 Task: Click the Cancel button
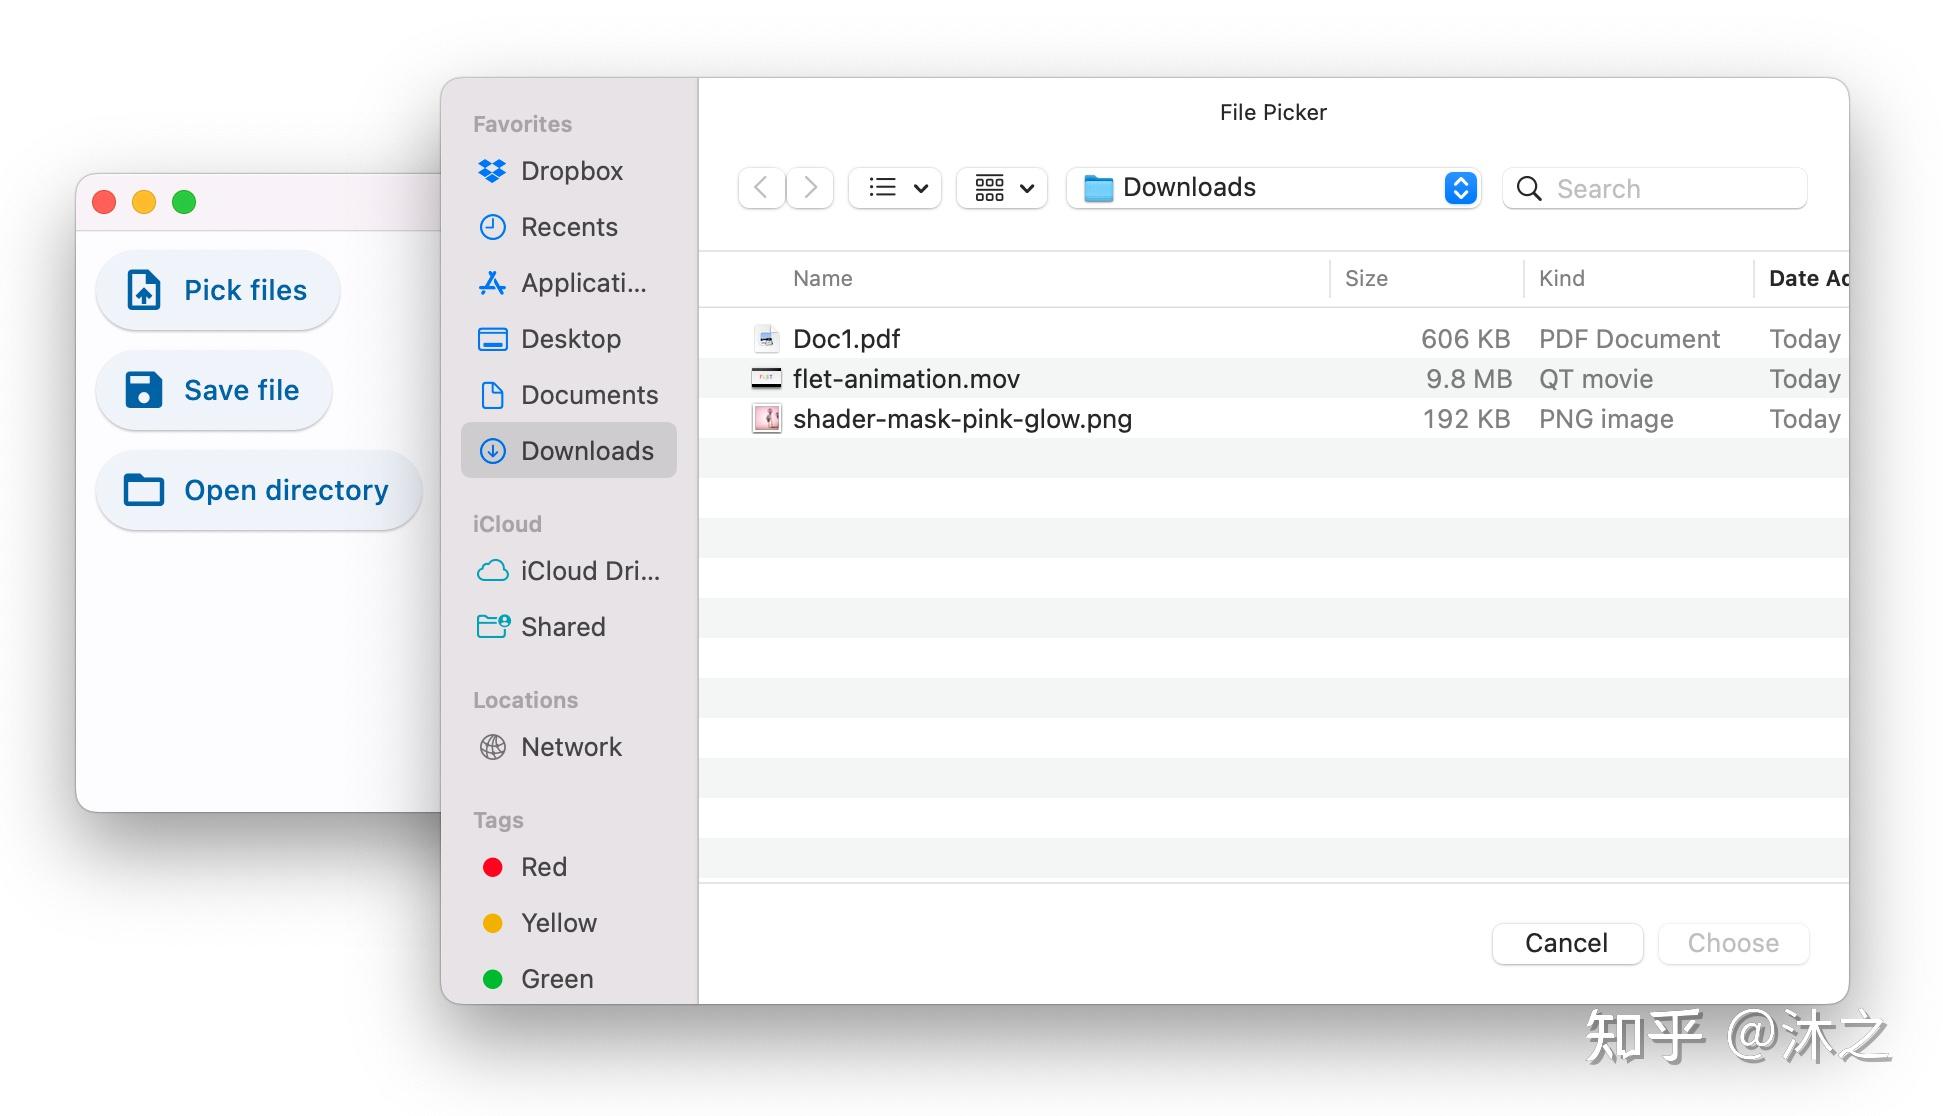click(1566, 943)
